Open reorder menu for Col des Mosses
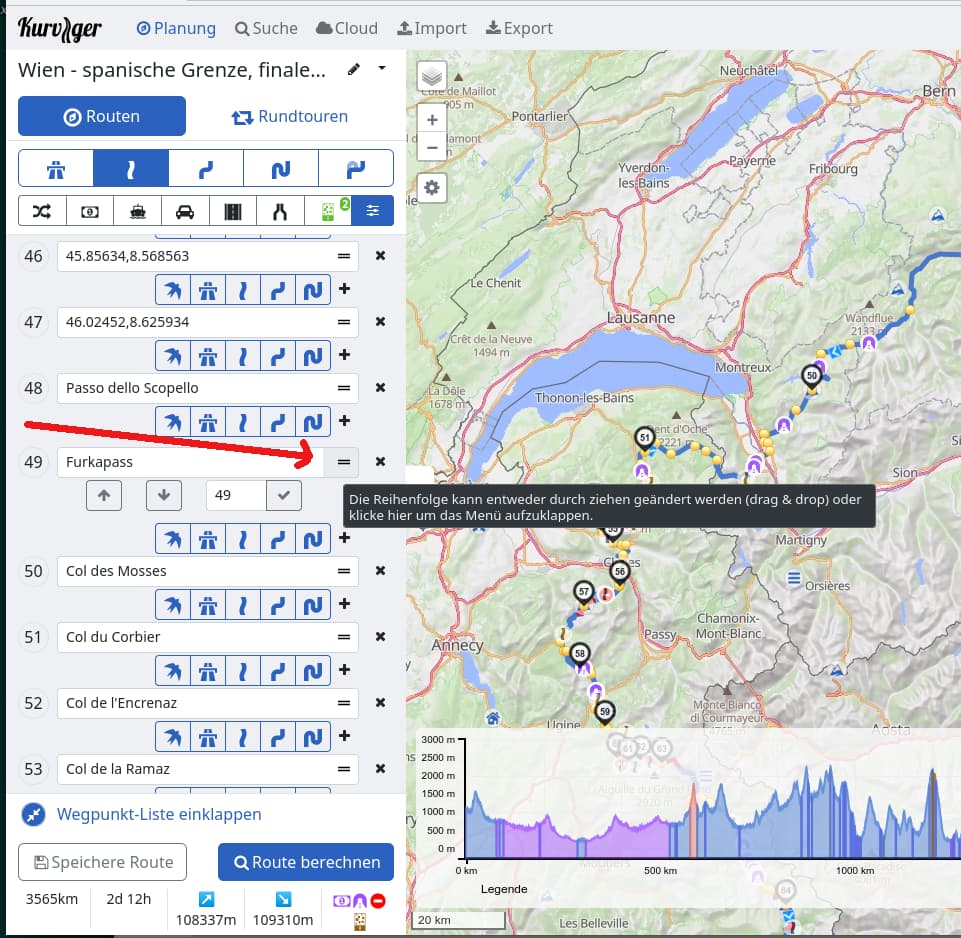 (344, 571)
